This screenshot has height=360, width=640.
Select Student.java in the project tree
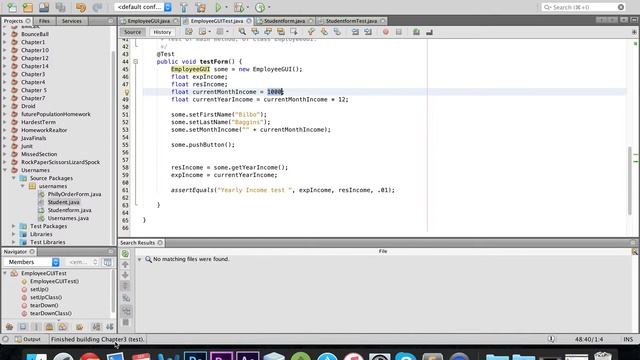63,202
